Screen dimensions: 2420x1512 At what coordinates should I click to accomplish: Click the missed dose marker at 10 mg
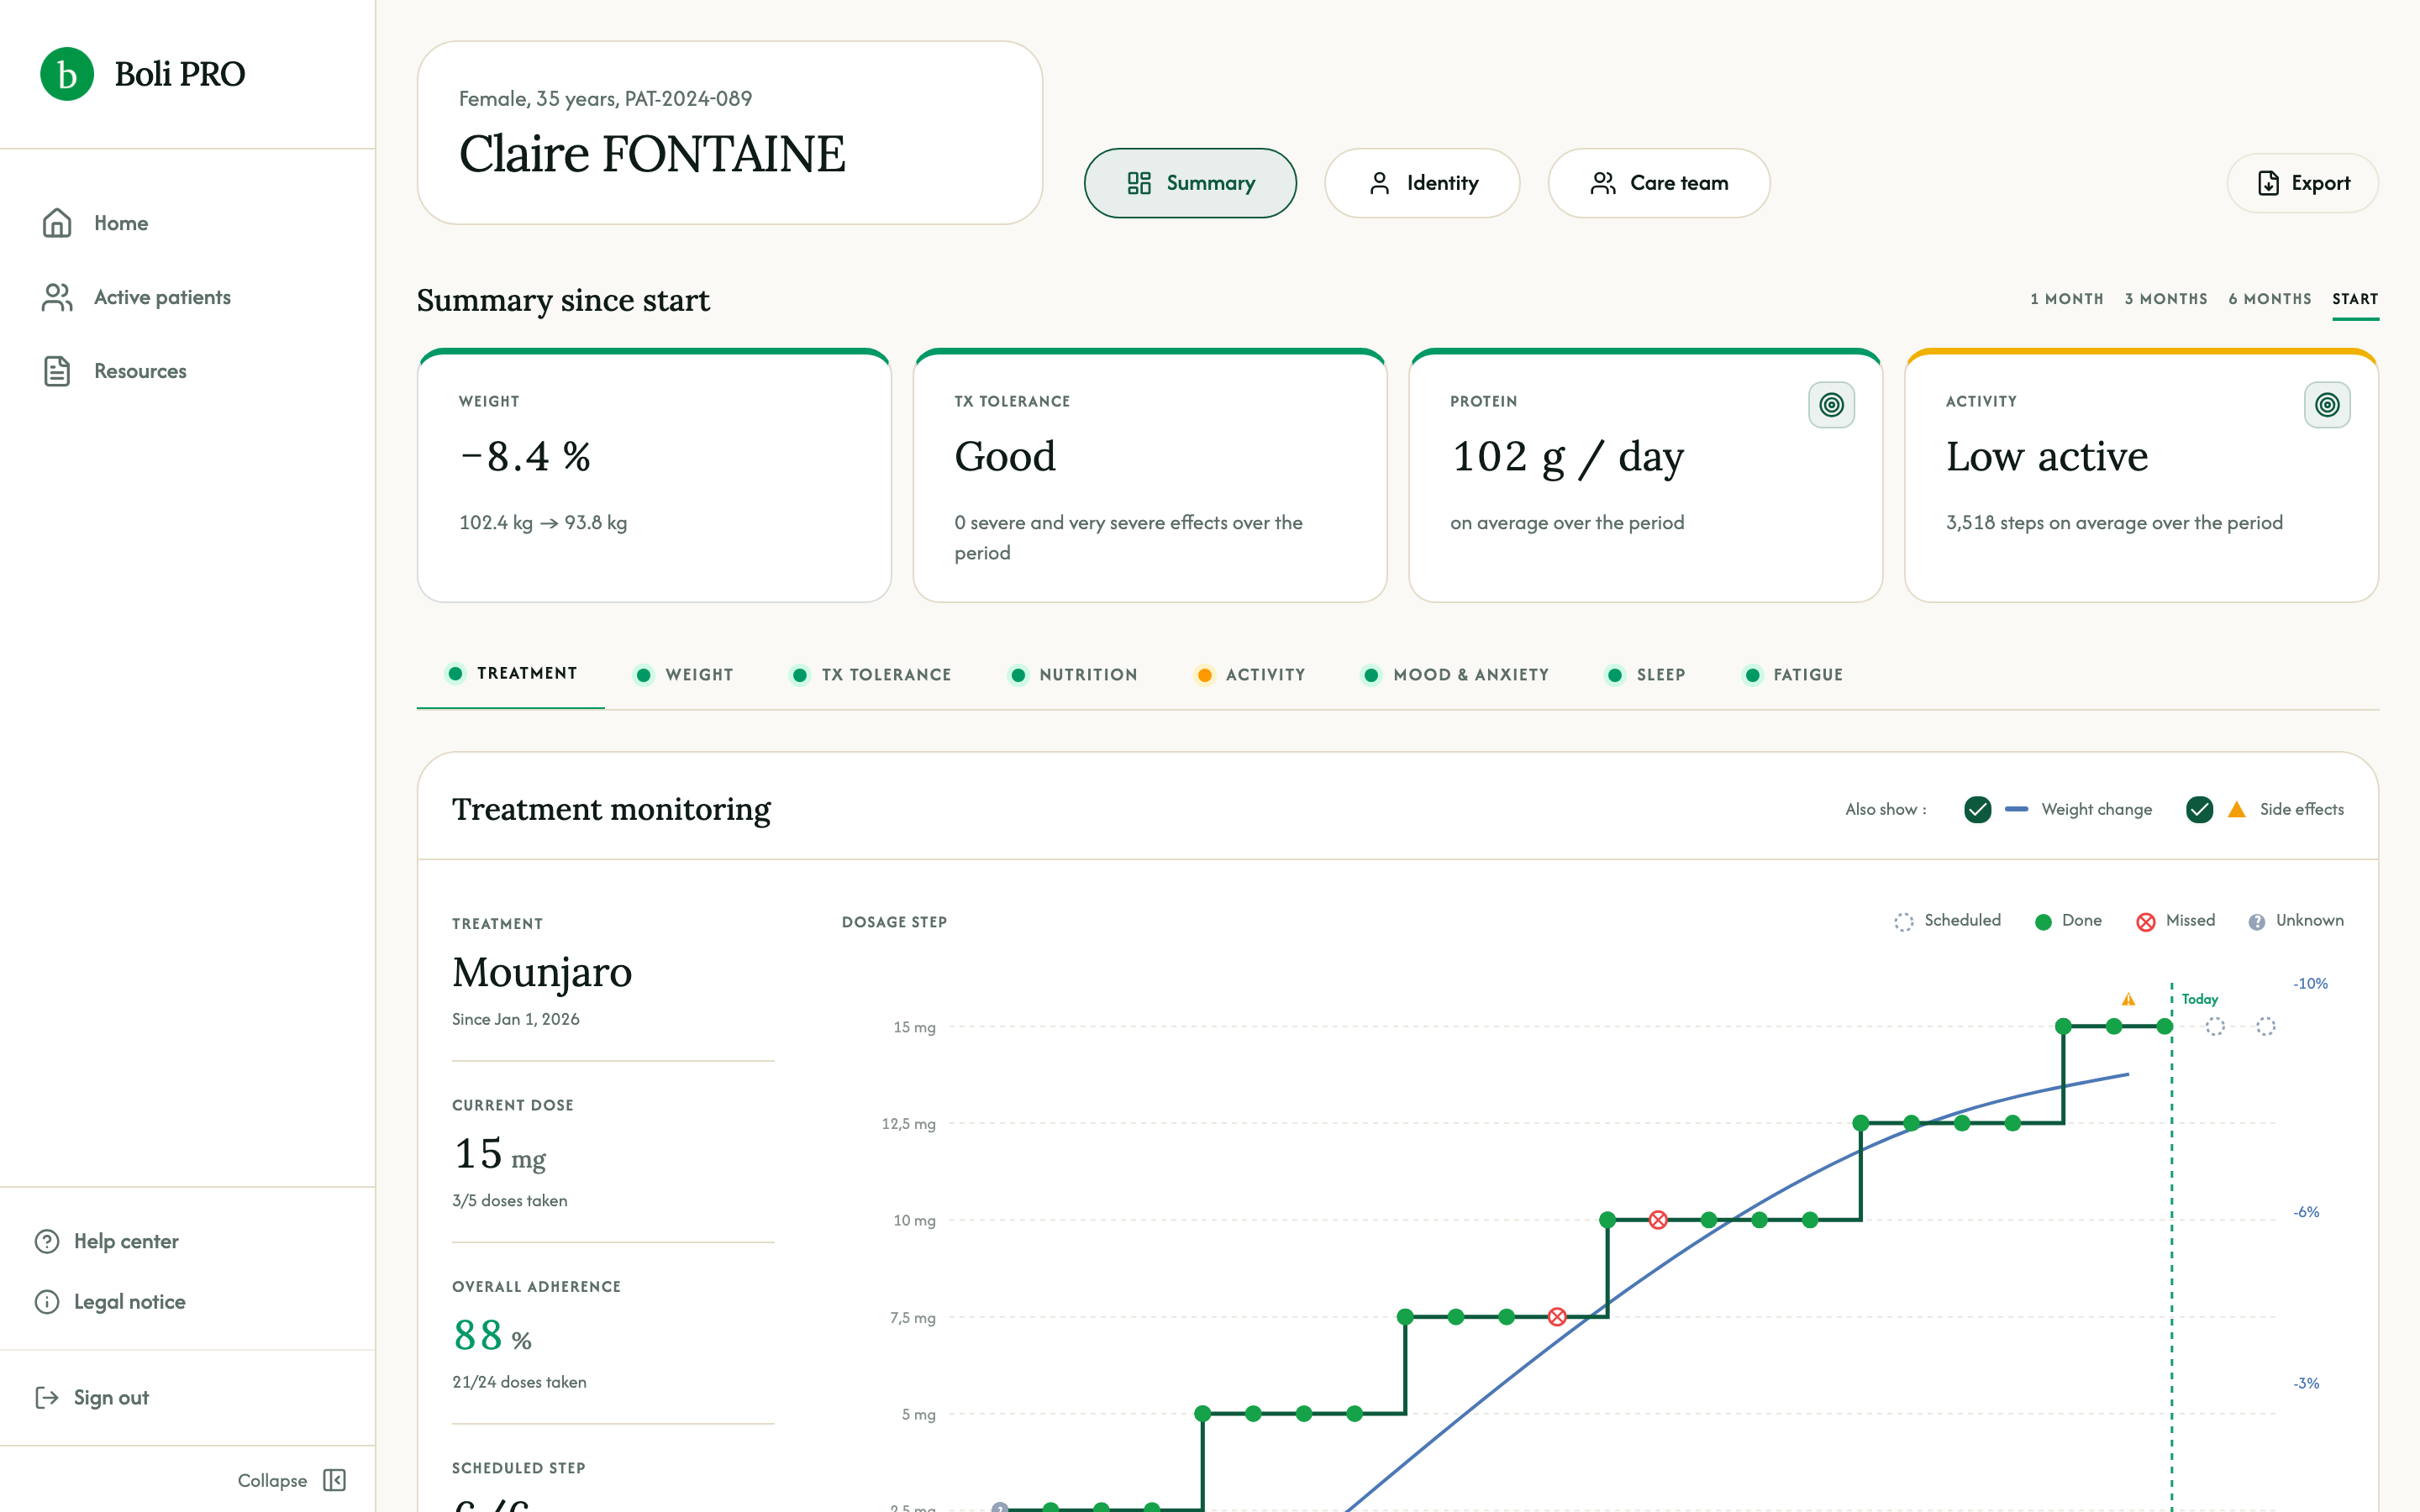coord(1658,1220)
